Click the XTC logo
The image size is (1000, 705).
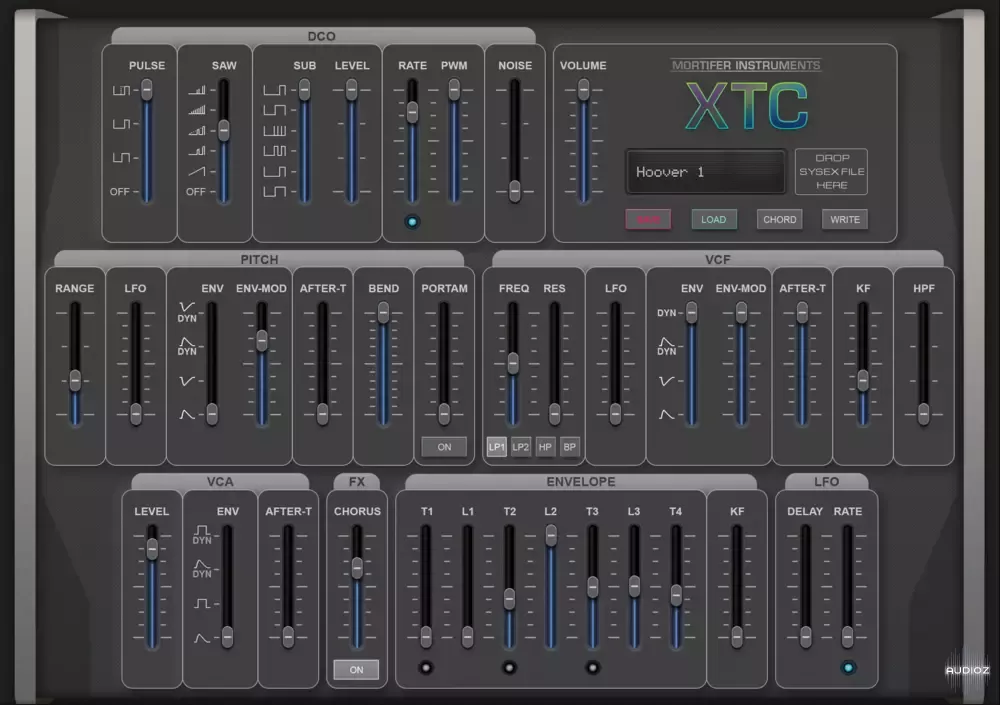tap(747, 107)
